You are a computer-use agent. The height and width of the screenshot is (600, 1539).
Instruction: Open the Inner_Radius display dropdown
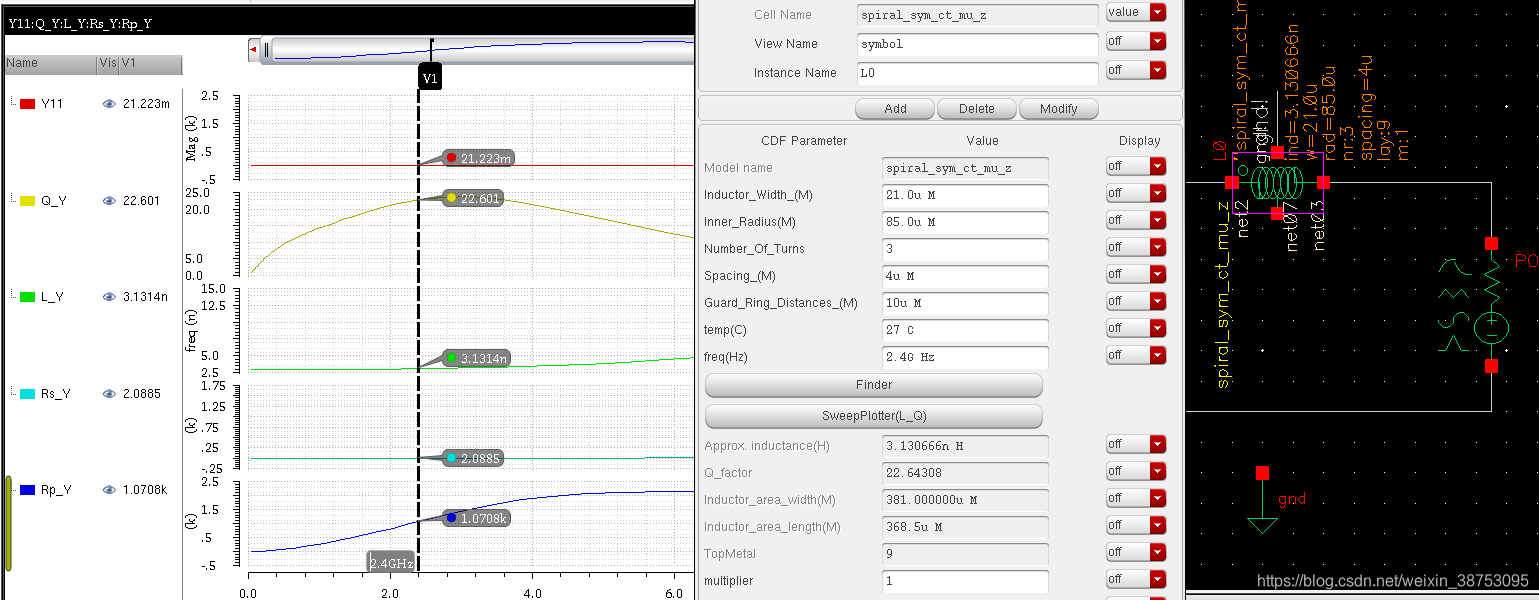click(1136, 220)
